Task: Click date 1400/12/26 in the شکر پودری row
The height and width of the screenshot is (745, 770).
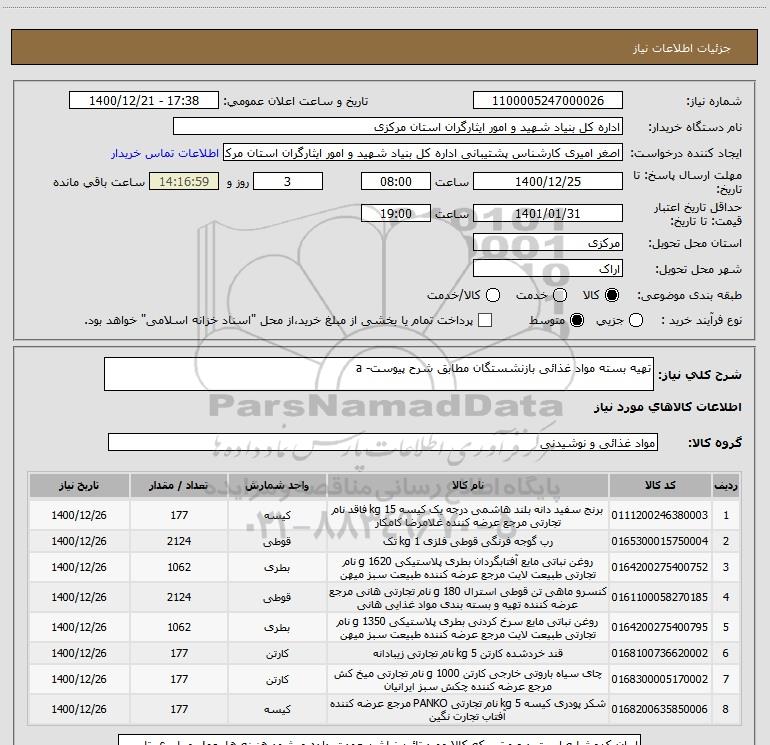Action: (79, 709)
